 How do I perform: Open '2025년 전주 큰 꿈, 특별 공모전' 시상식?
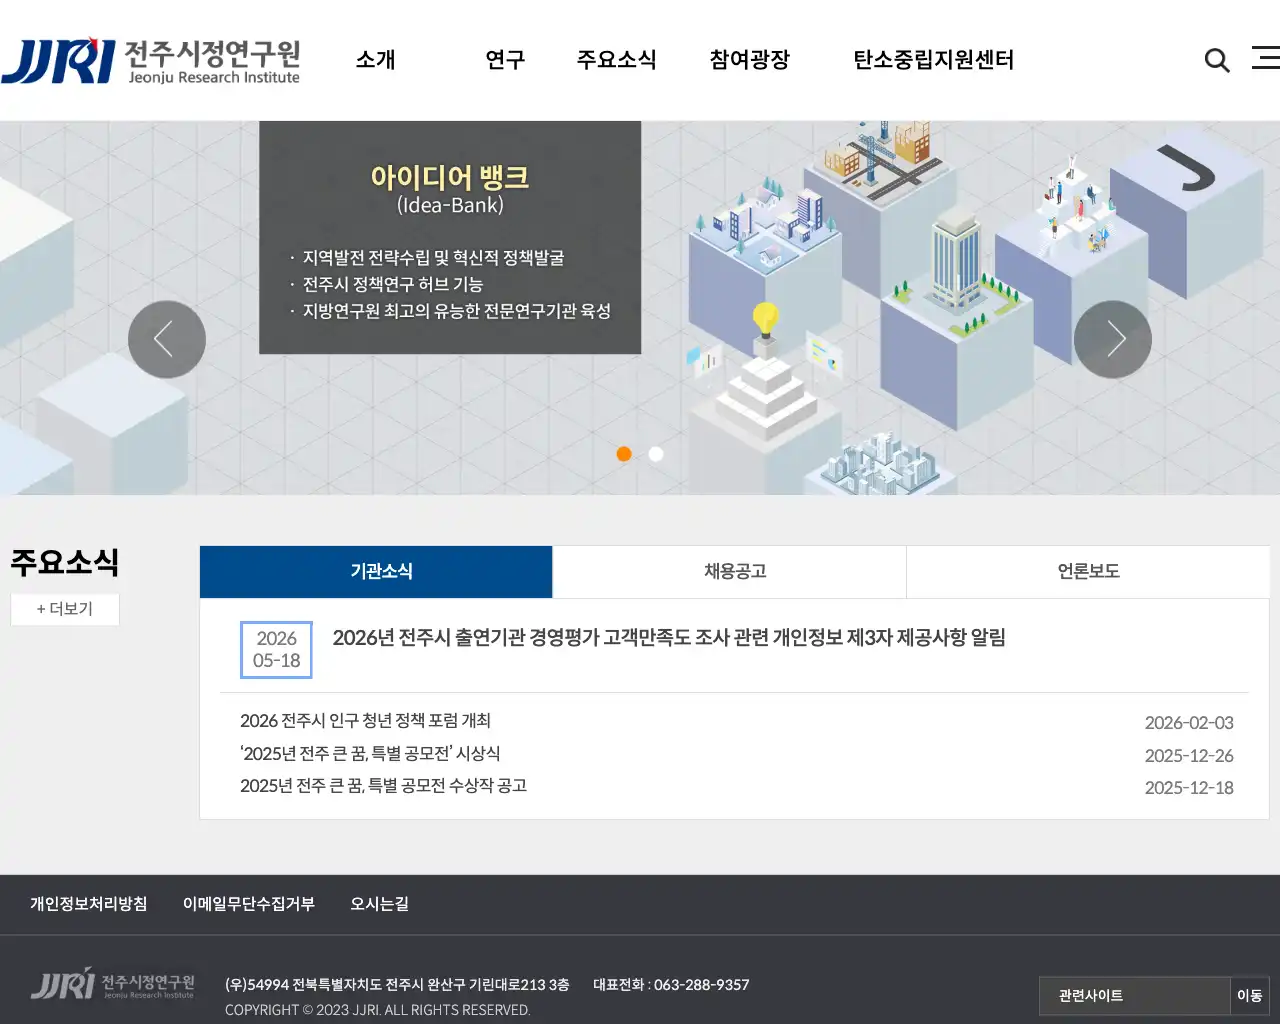pyautogui.click(x=370, y=754)
